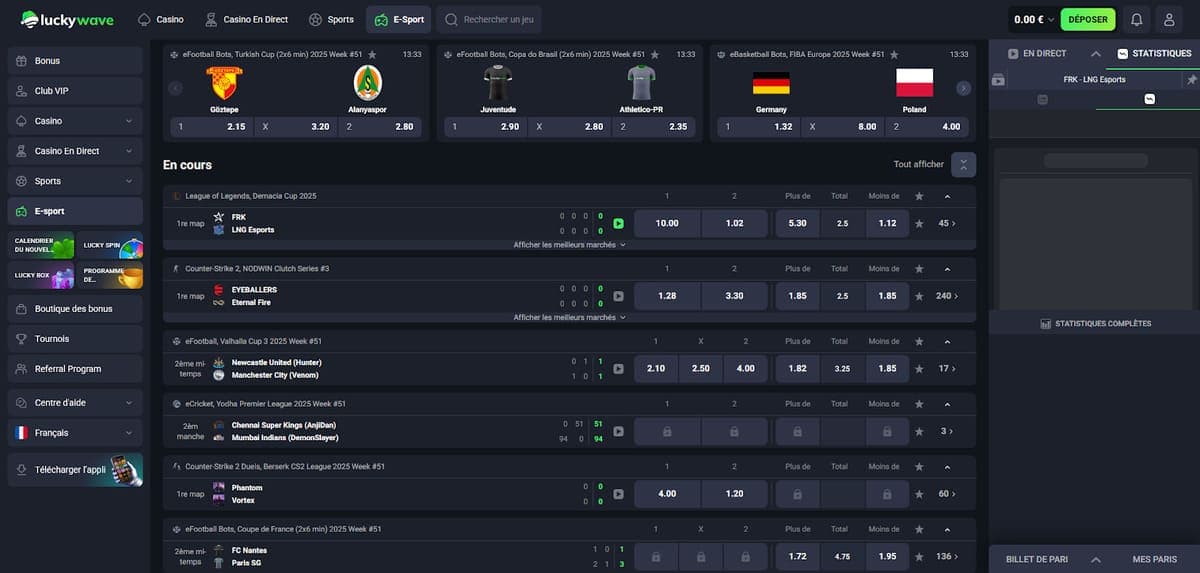Open stream icon for Newcastle United vs Manchester City
Image resolution: width=1200 pixels, height=573 pixels.
618,369
